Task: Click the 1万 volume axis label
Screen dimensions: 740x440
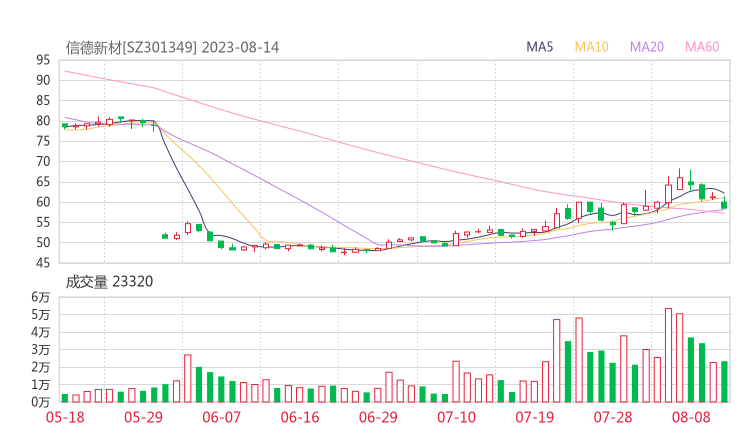Action: tap(41, 385)
